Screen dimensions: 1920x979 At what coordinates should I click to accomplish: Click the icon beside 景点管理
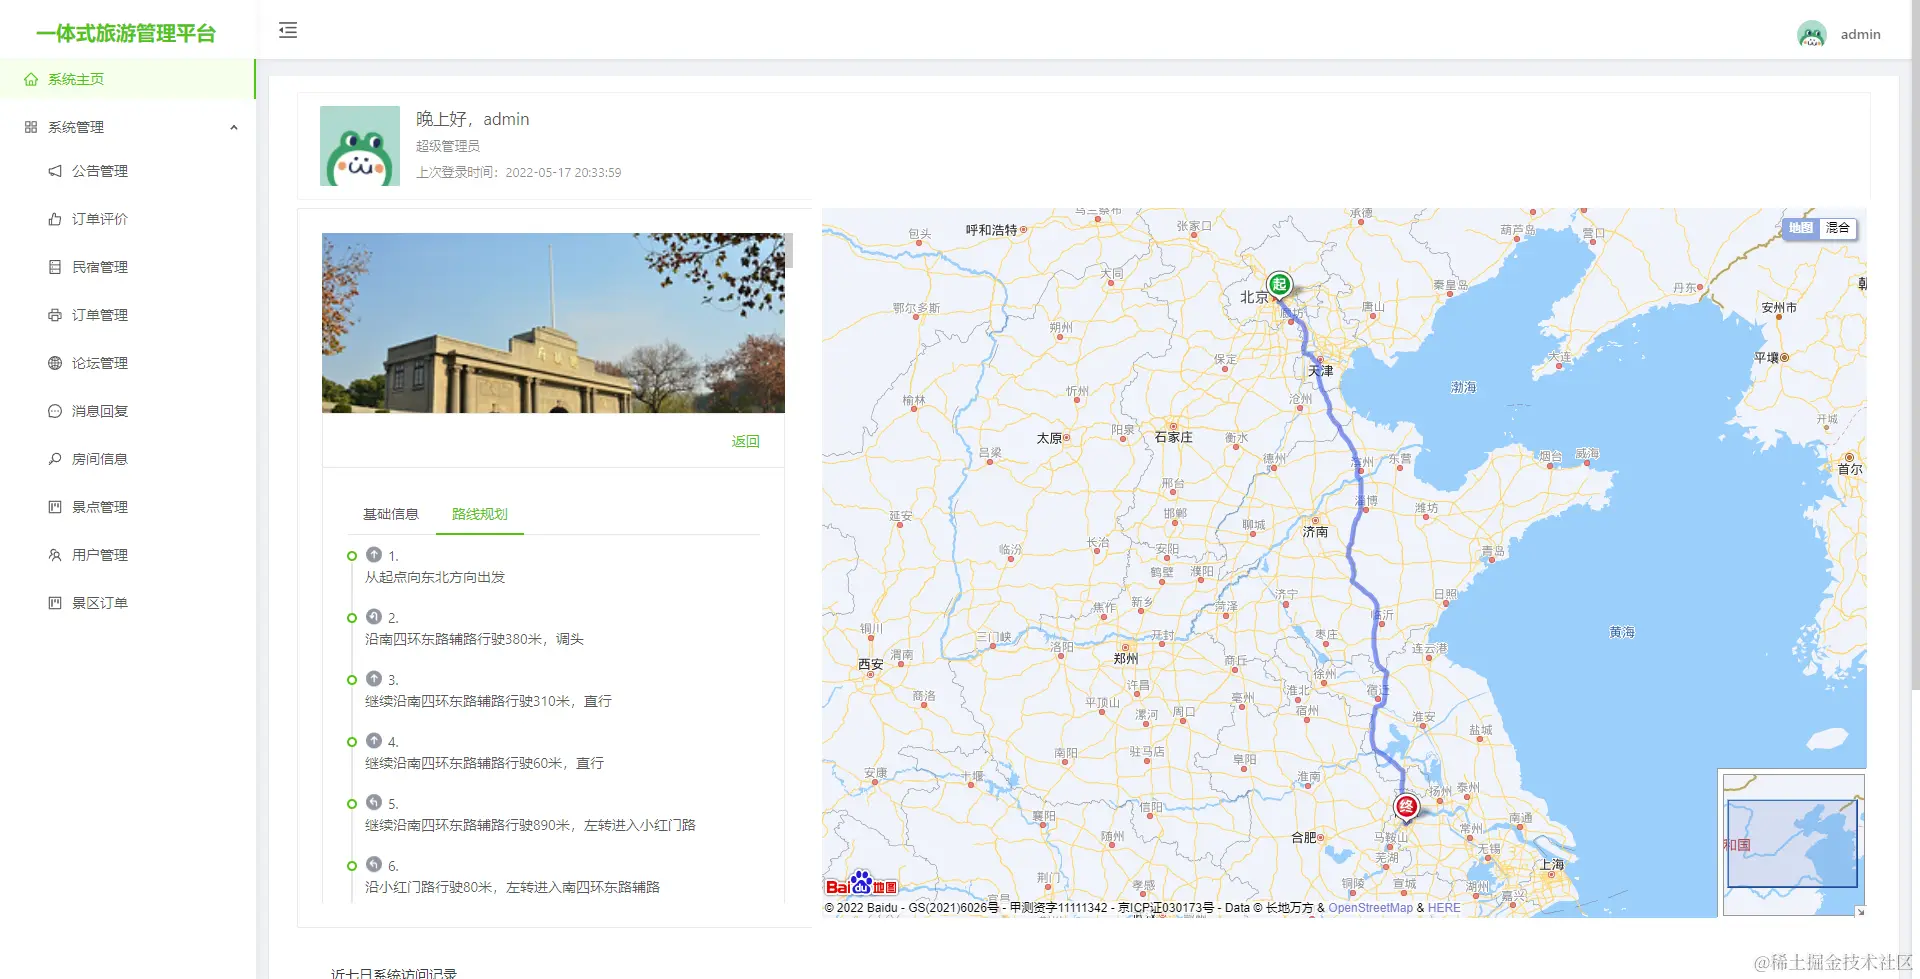tap(55, 507)
